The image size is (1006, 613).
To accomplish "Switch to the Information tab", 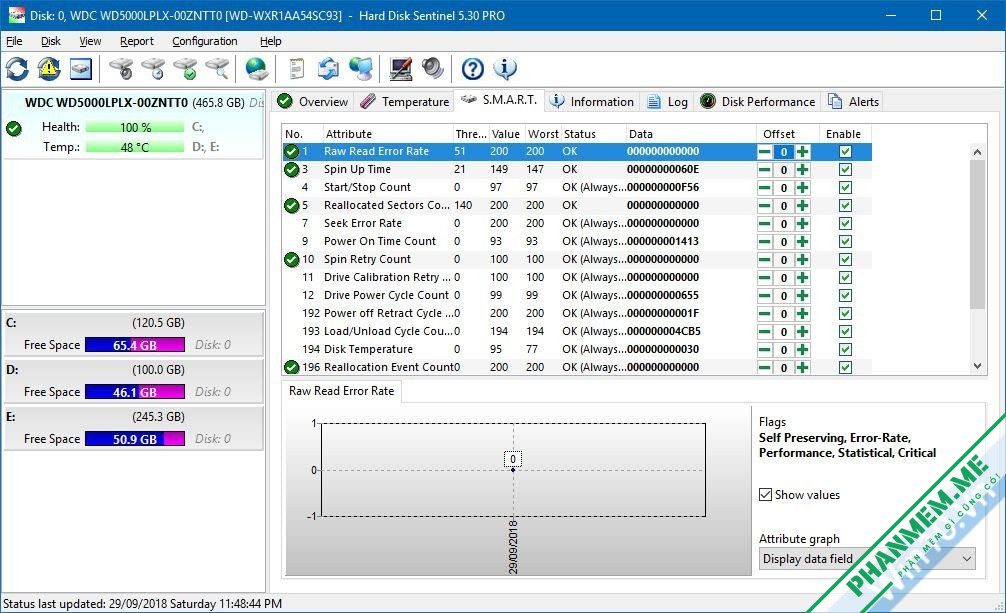I will coord(592,101).
